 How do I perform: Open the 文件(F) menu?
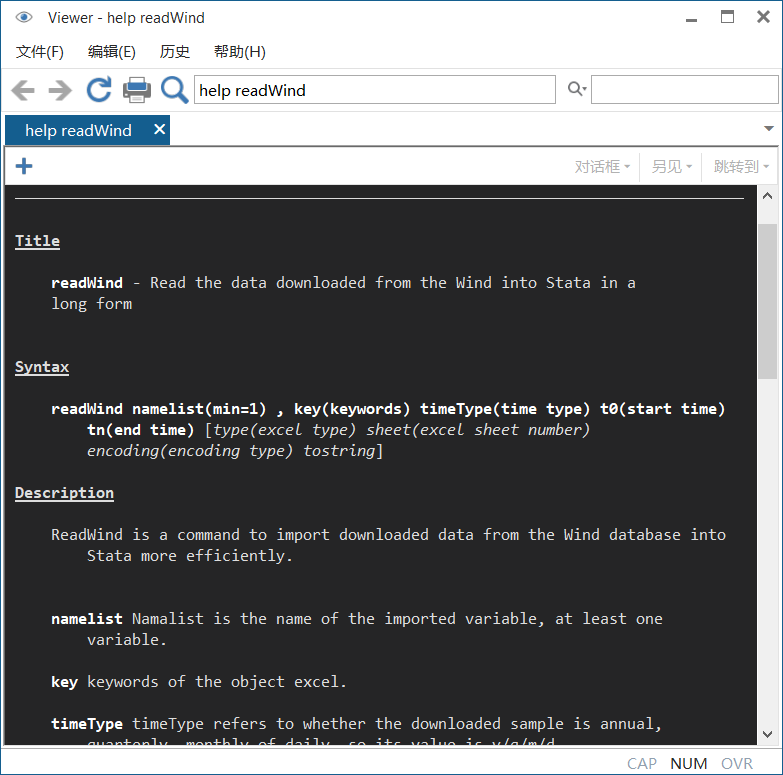pyautogui.click(x=40, y=52)
